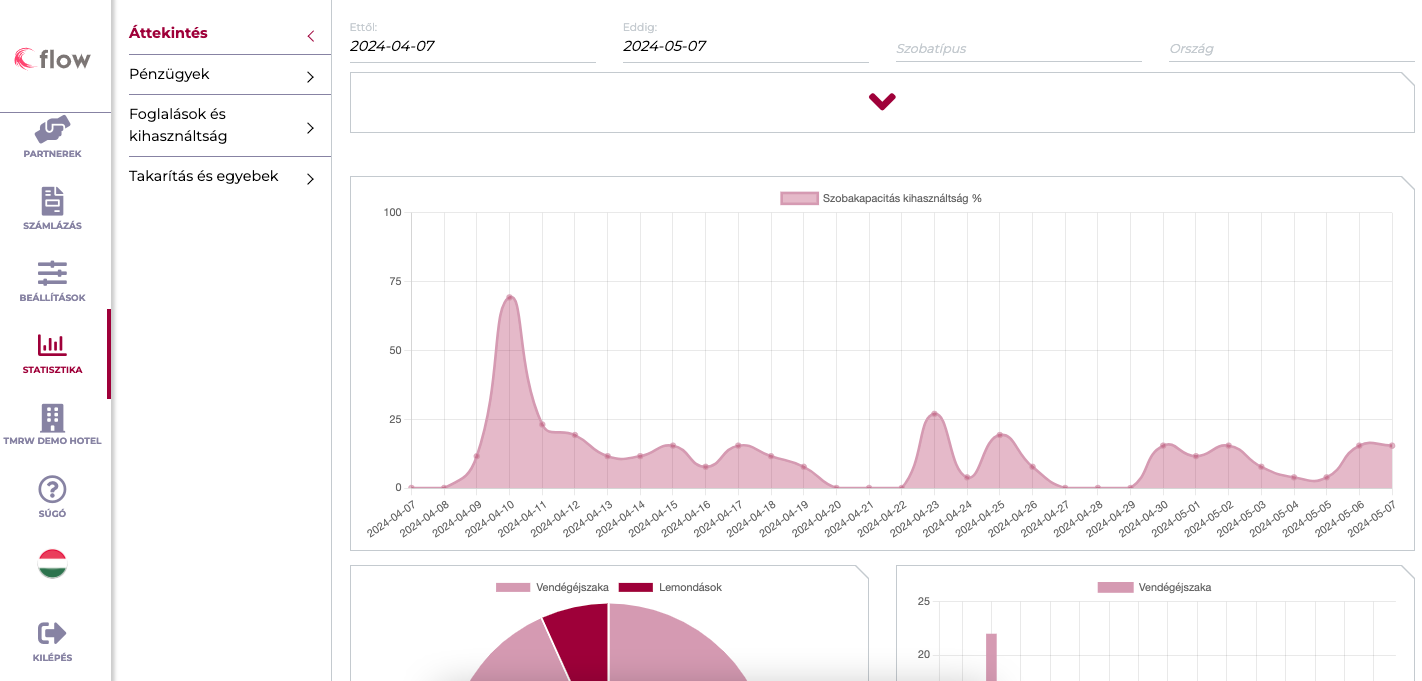The width and height of the screenshot is (1422, 681).
Task: Click the Áttekintés heading link
Action: 168,33
